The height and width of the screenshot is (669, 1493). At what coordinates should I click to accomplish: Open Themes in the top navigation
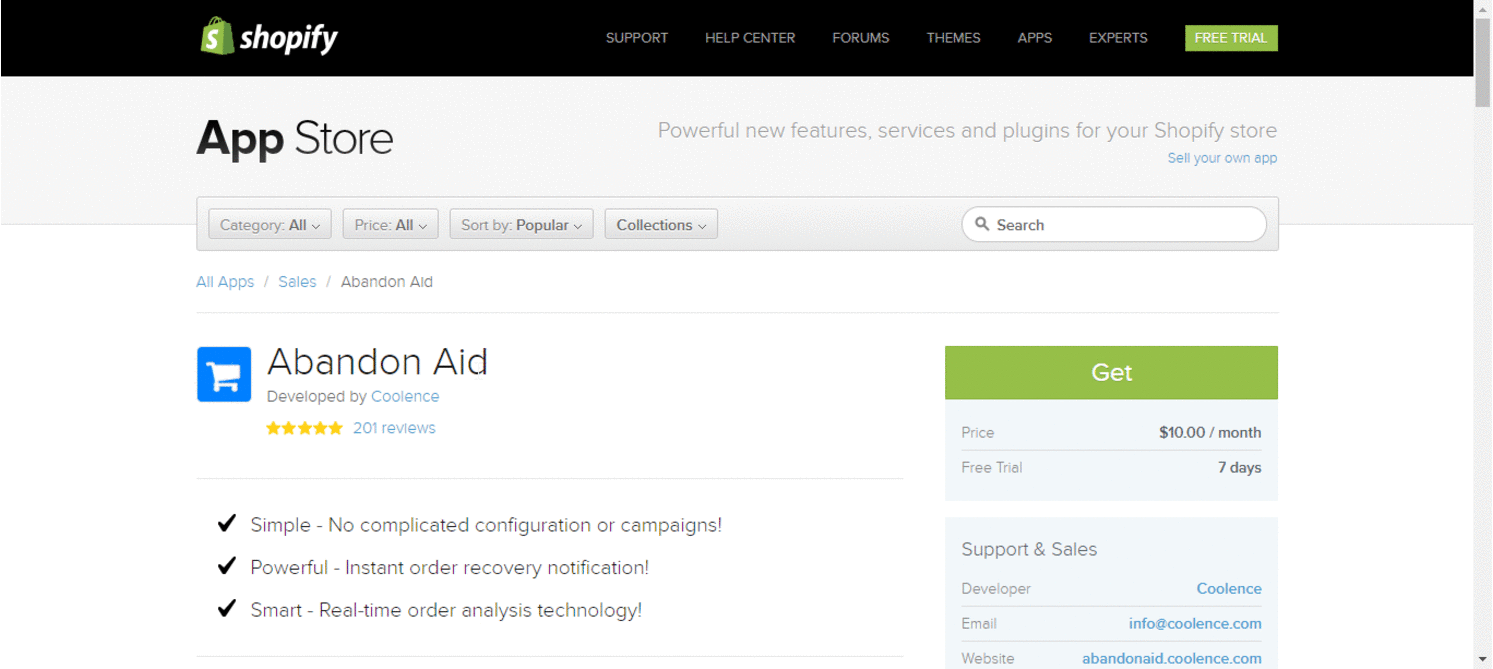[953, 38]
